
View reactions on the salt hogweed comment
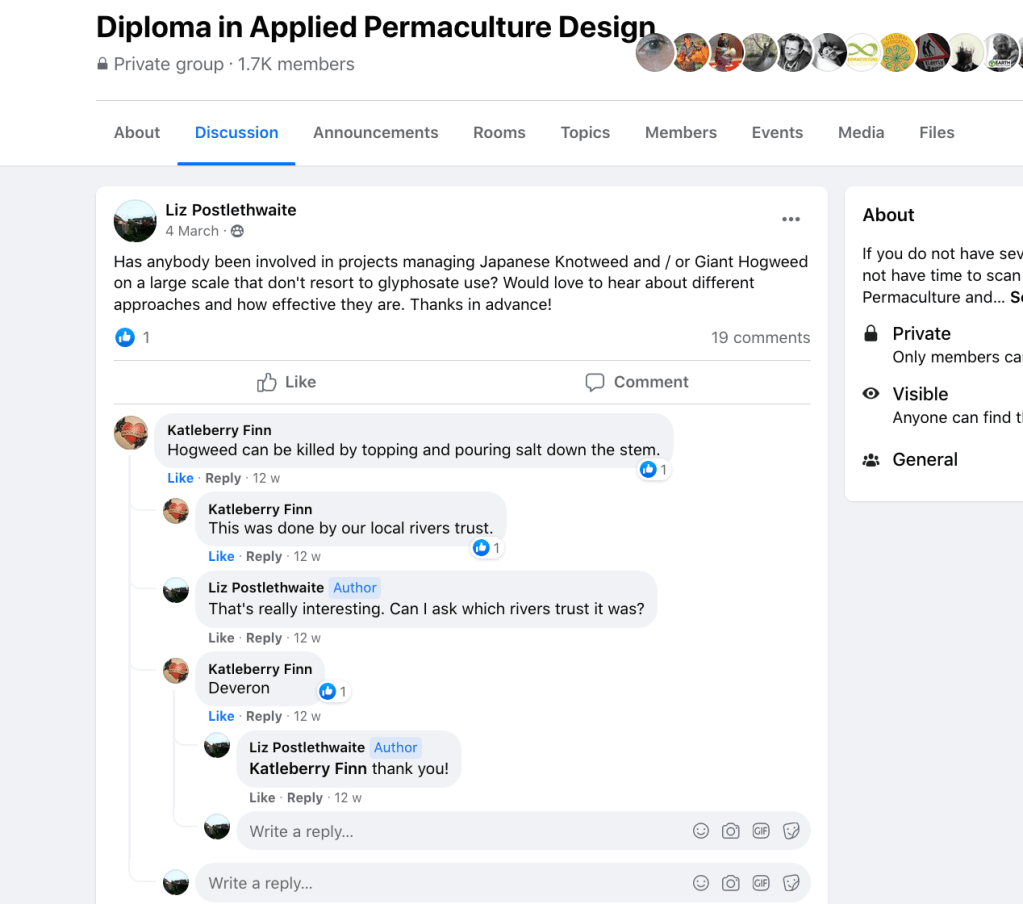pyautogui.click(x=653, y=469)
